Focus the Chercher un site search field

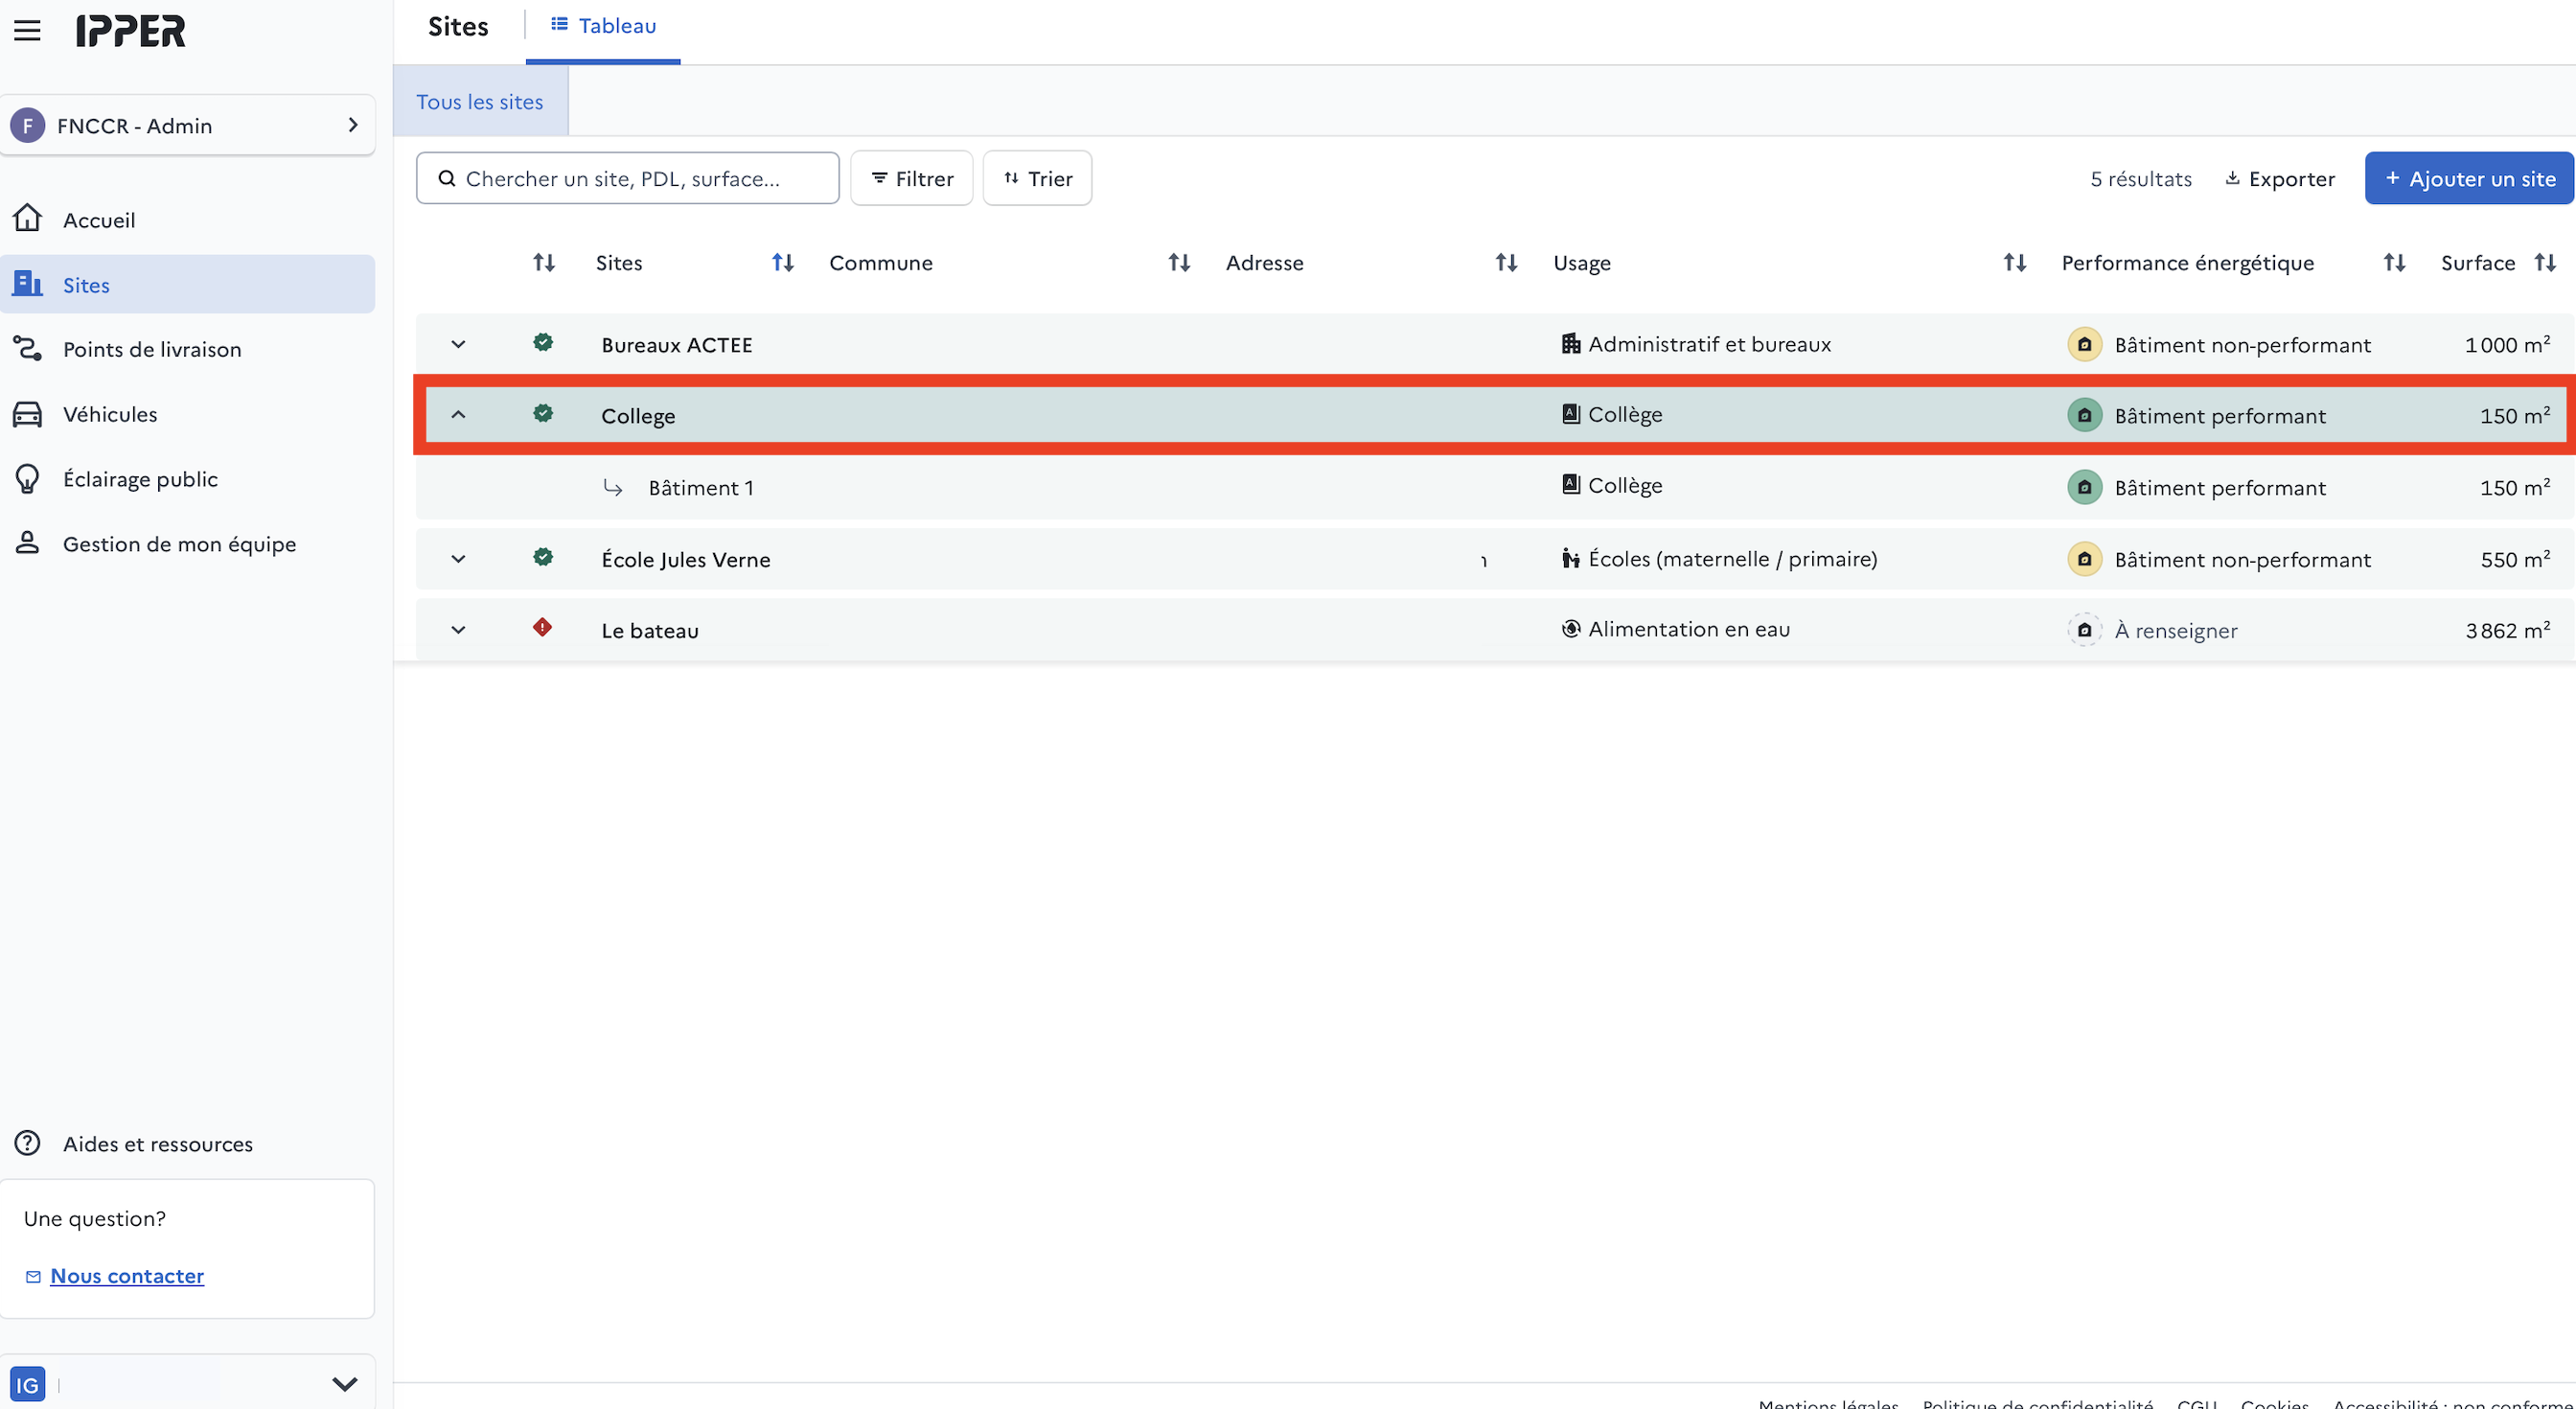tap(628, 178)
